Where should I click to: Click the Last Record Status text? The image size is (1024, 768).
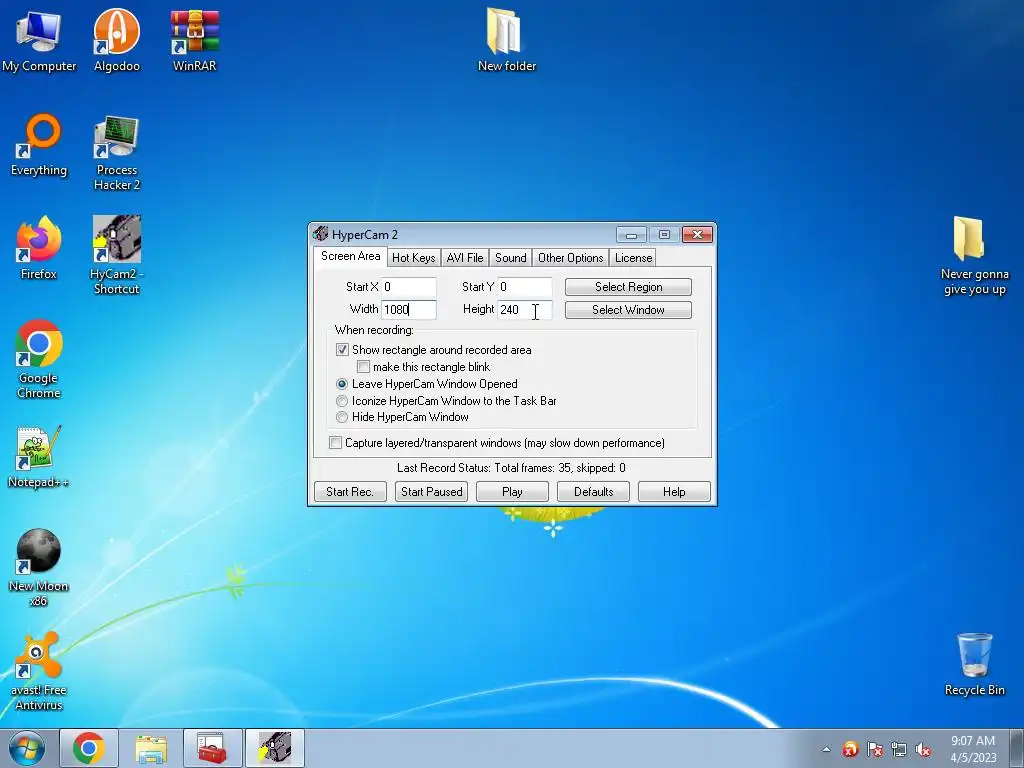(x=511, y=468)
